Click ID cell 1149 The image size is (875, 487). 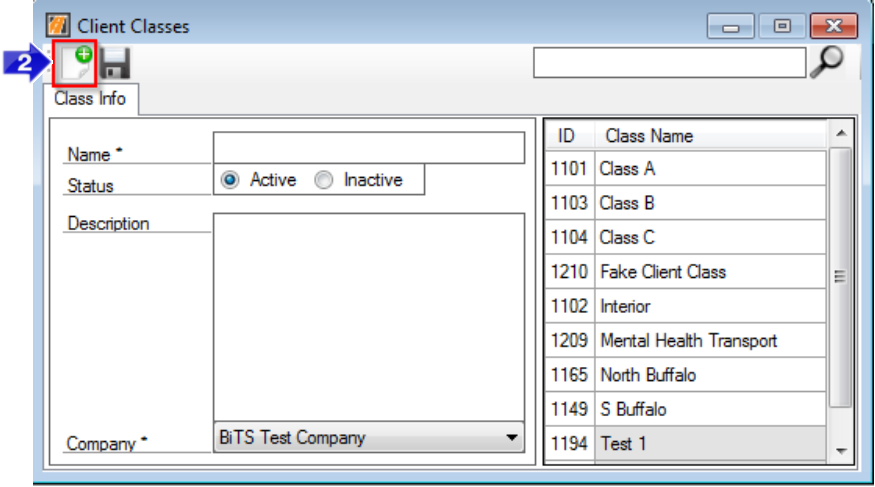click(569, 409)
